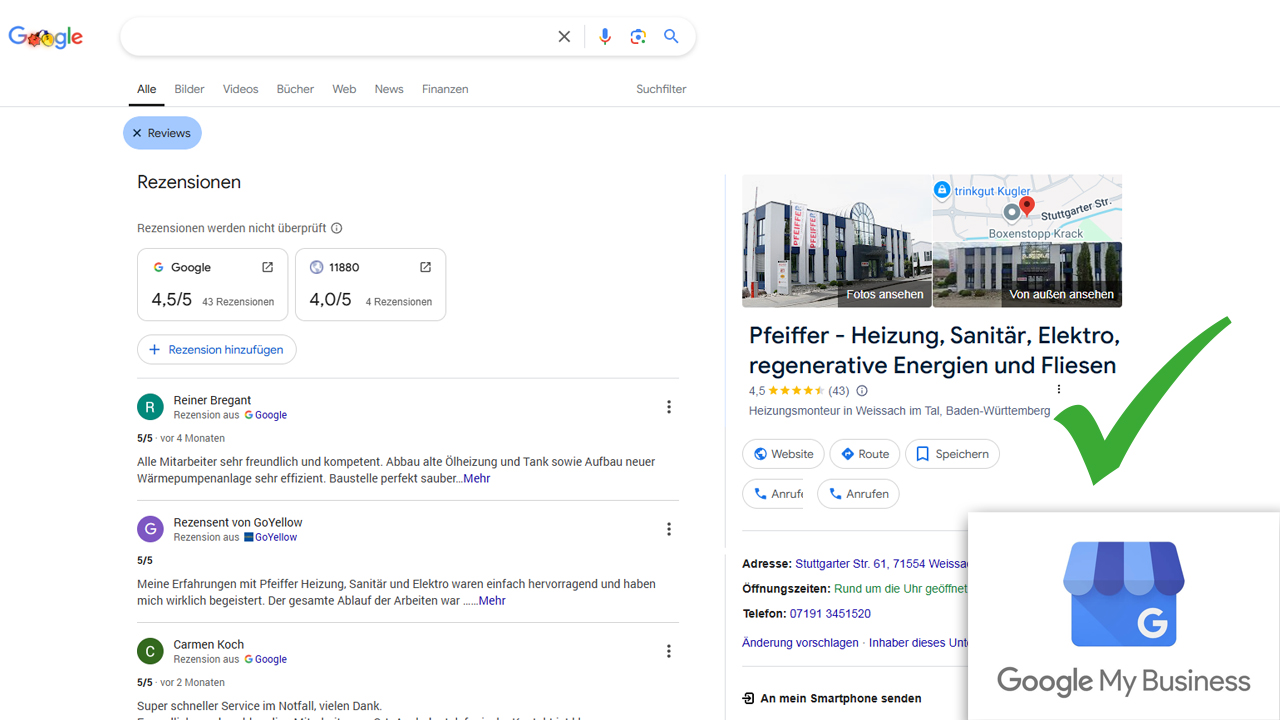Open 11880 reviews external link icon
The image size is (1280, 720).
tap(425, 267)
